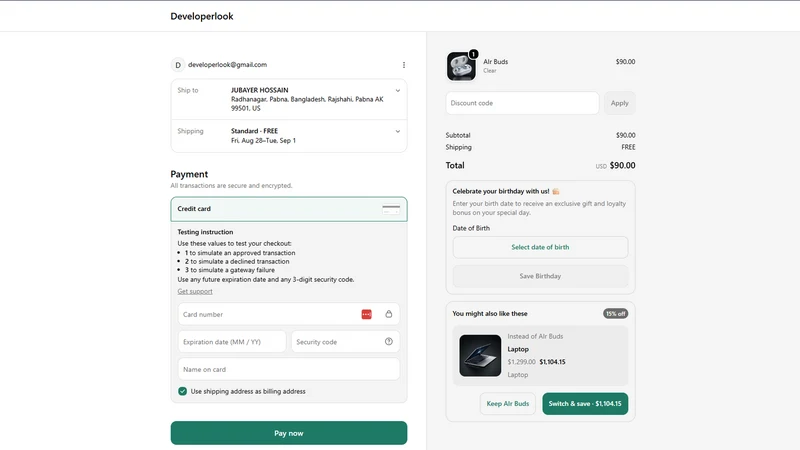Click the Instead of Air Buds label
Screen dimensions: 800x450
(535, 336)
